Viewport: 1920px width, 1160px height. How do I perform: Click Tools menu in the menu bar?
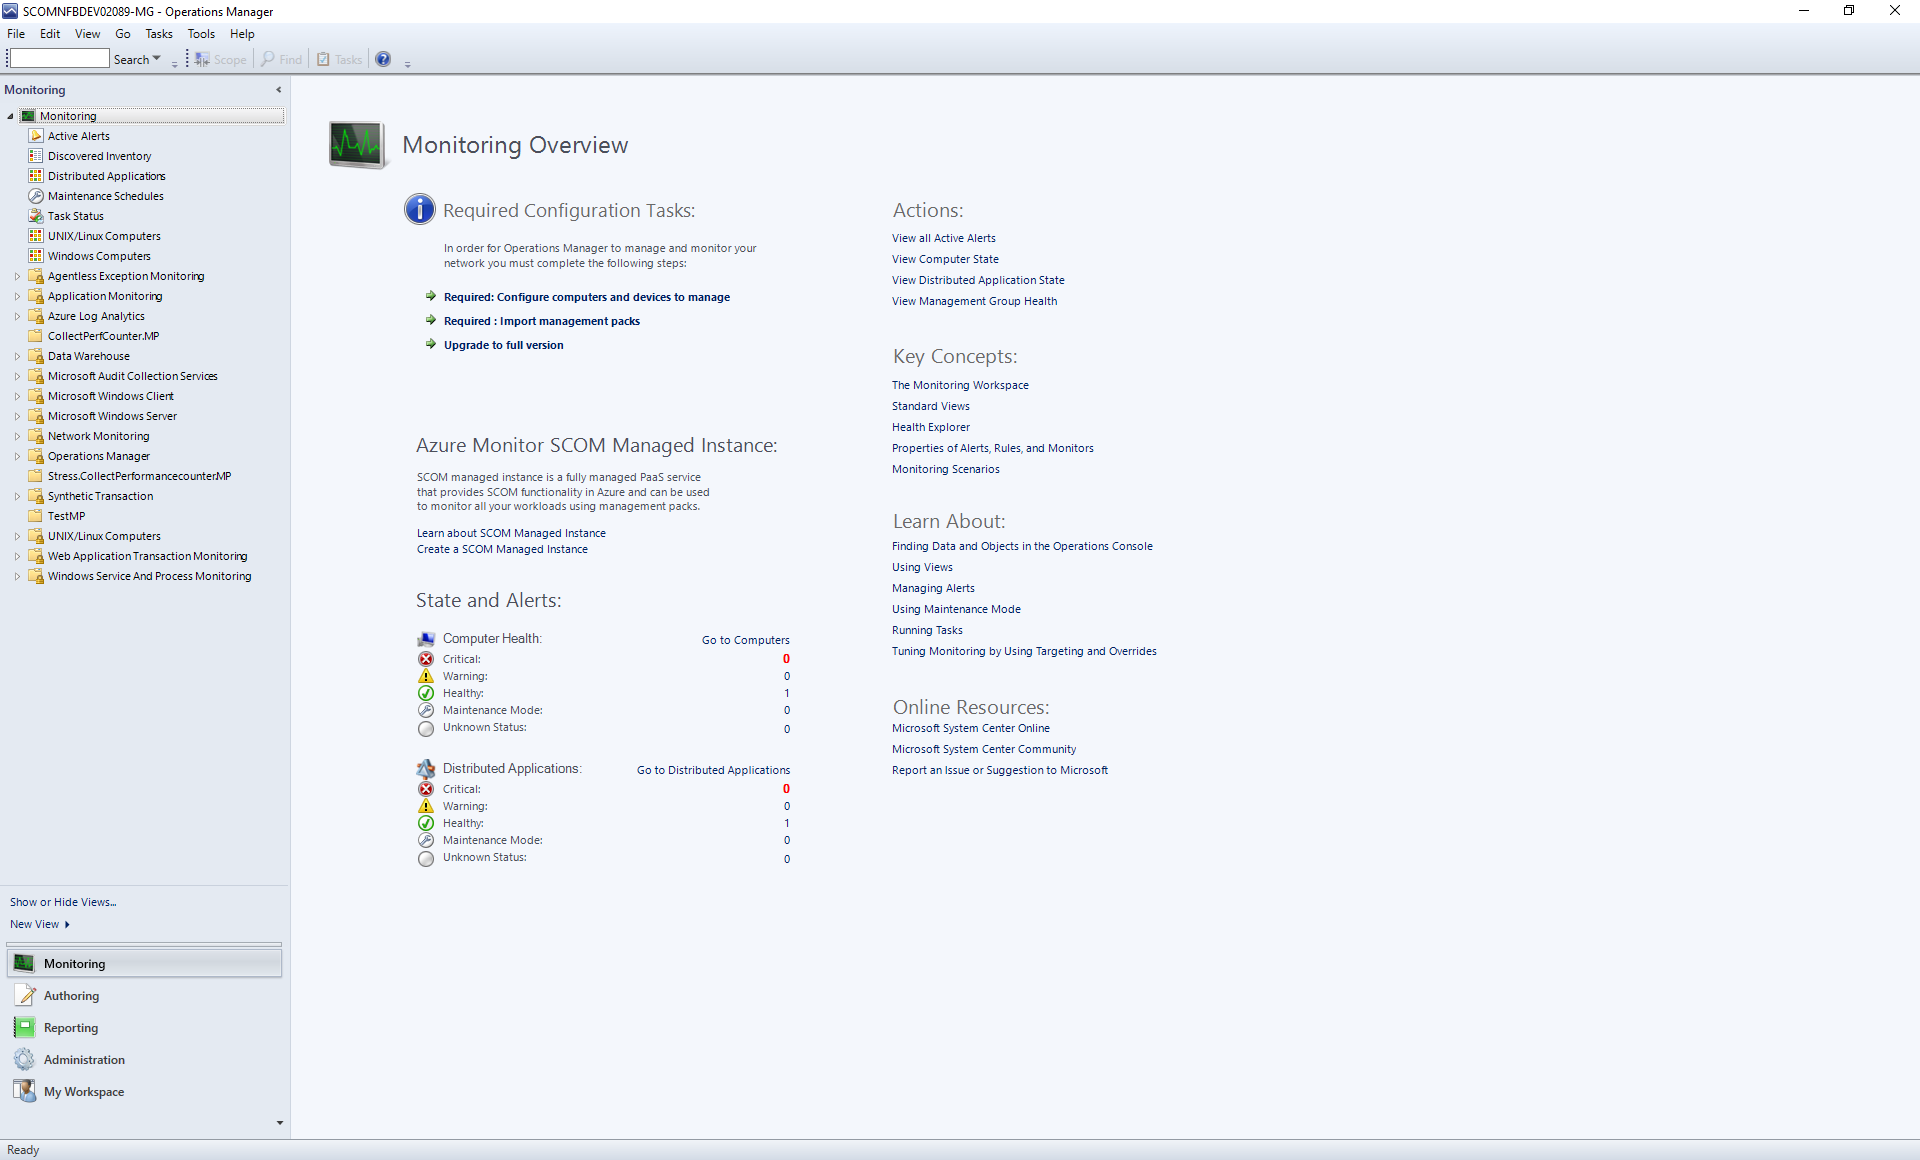coord(200,33)
